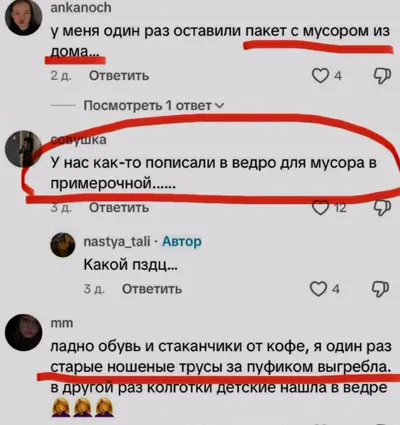Image resolution: width=400 pixels, height=425 pixels.
Task: Reply to ankanoch's comment via Ответить
Action: [119, 76]
